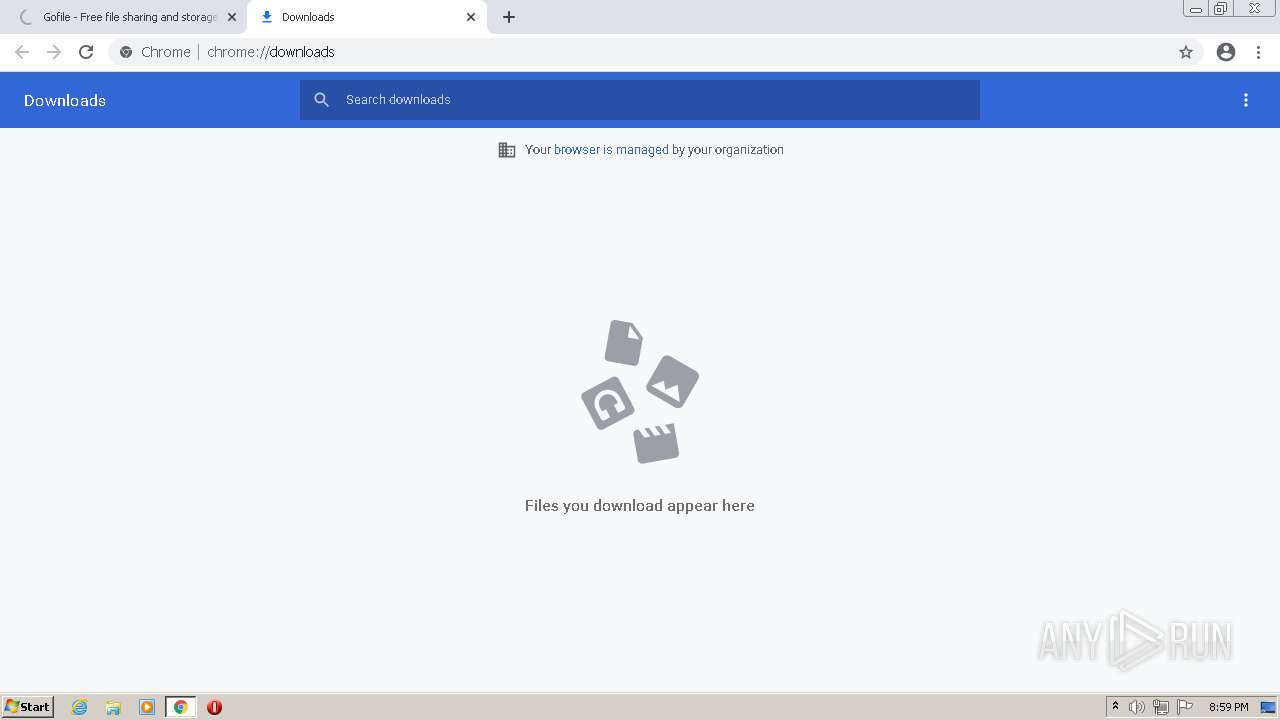1280x720 pixels.
Task: Launch Internet Explorer from taskbar
Action: click(x=80, y=707)
